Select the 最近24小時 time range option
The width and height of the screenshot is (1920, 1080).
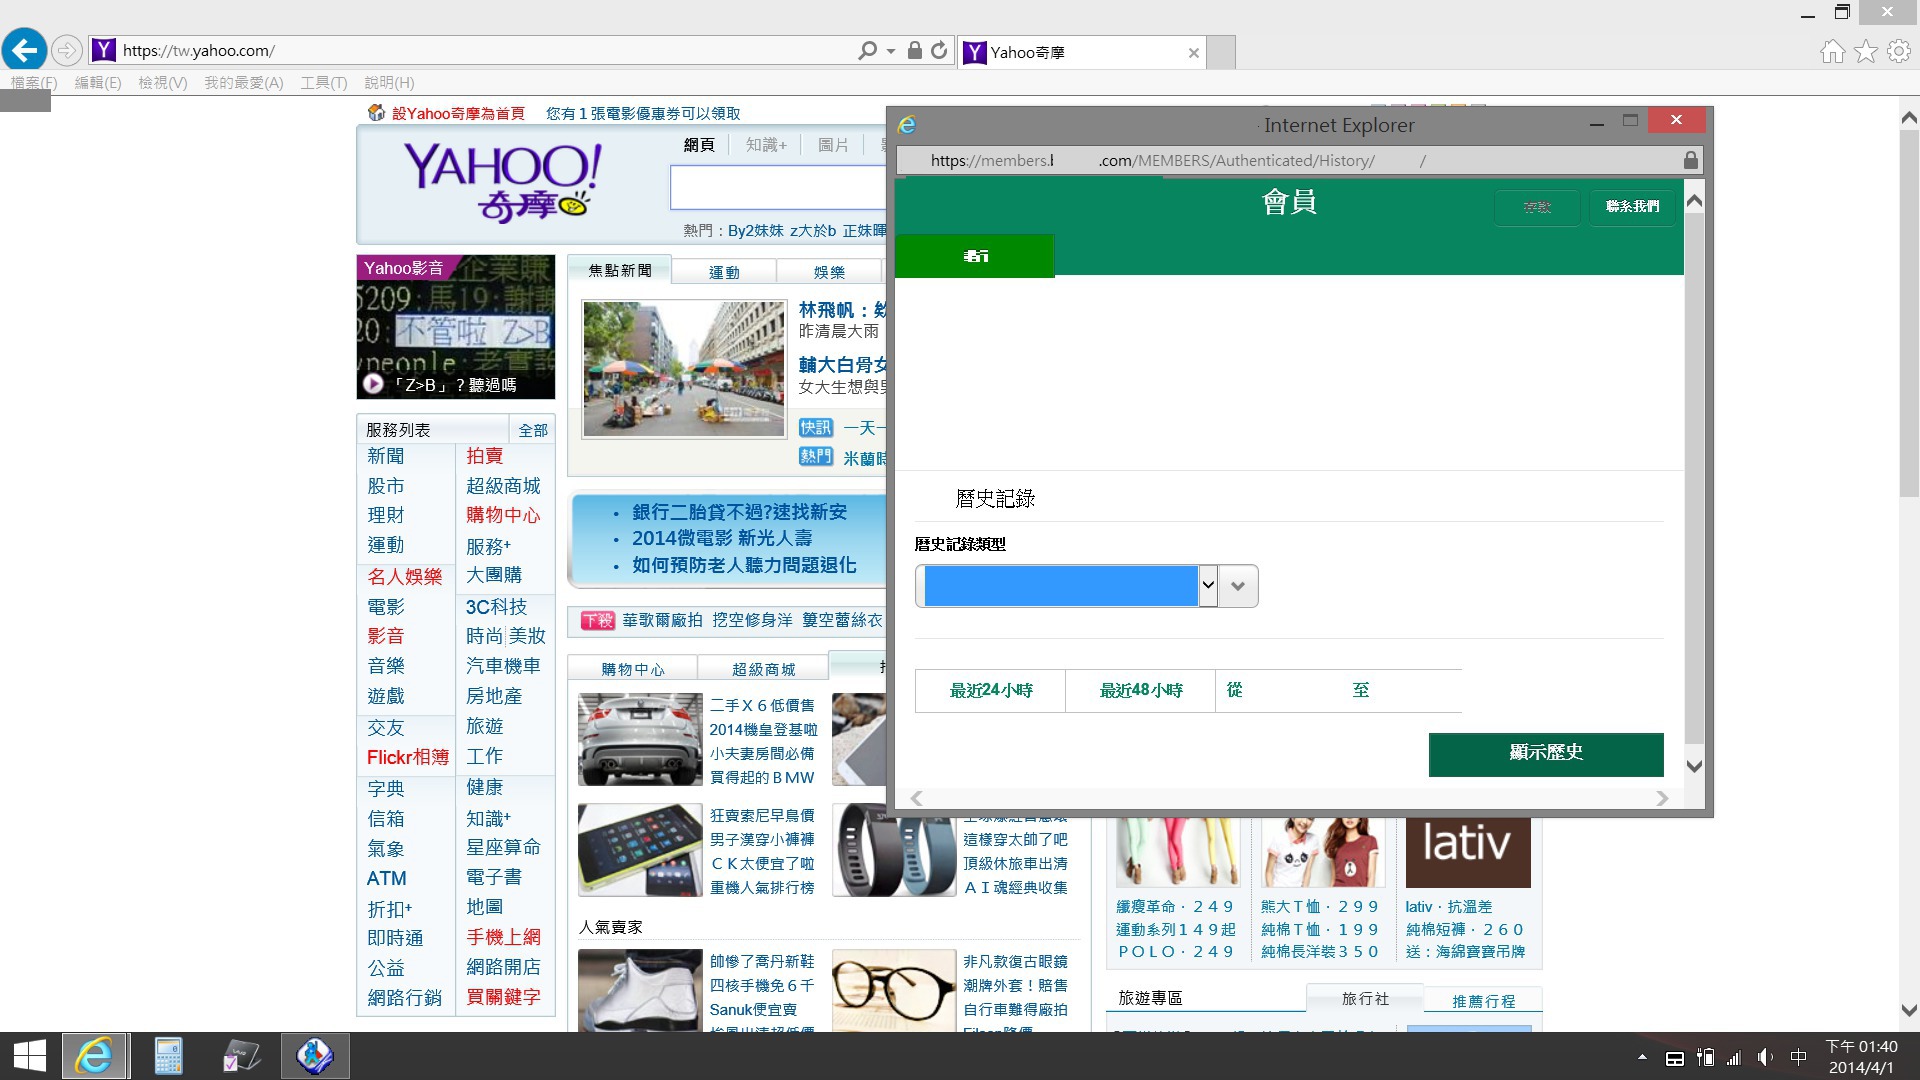click(990, 690)
